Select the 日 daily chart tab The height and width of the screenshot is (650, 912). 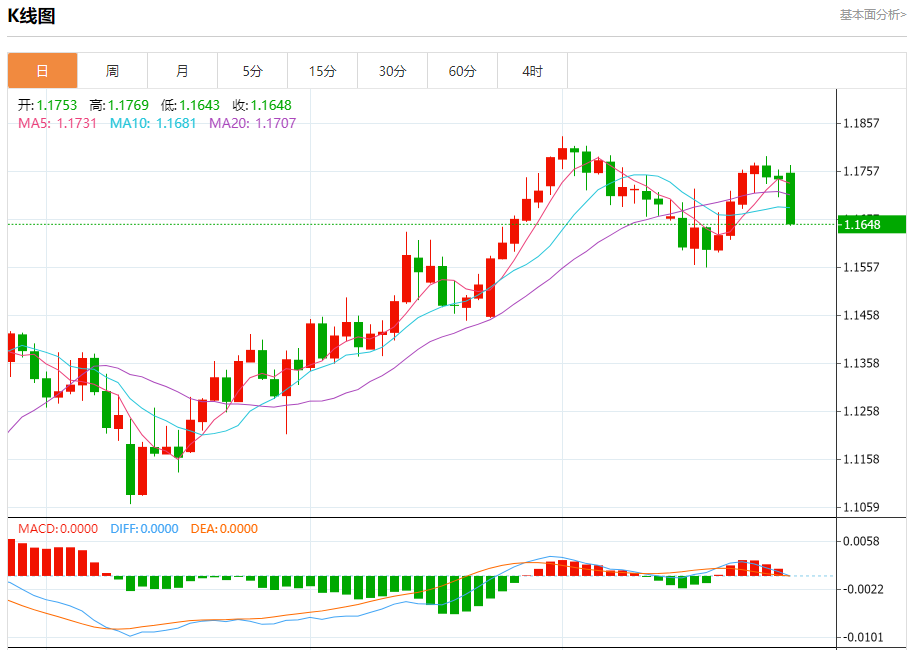point(42,71)
